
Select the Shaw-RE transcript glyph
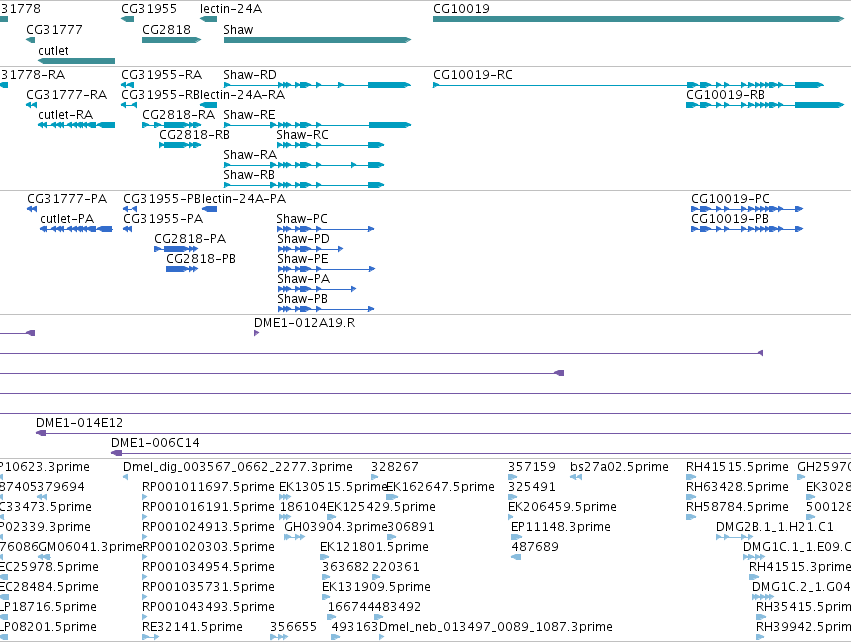[317, 125]
